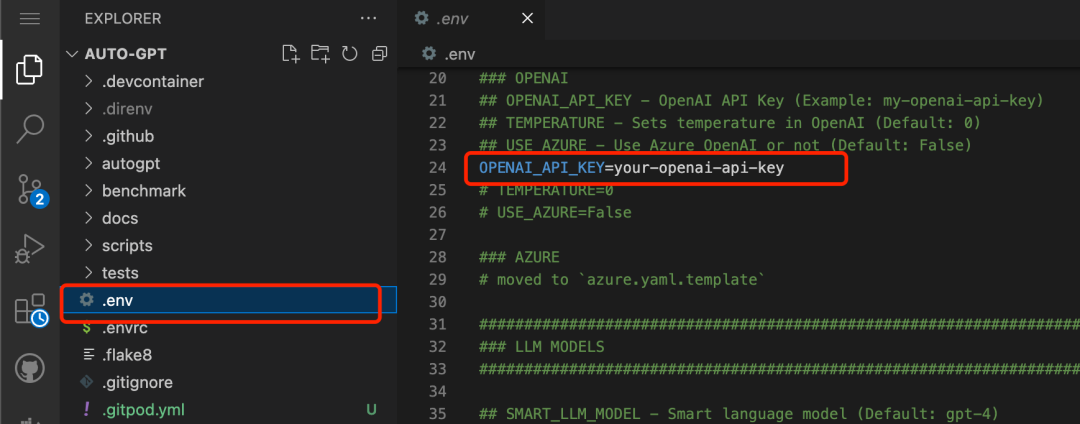Place cursor on OPENAI_API_KEY variable name

541,168
